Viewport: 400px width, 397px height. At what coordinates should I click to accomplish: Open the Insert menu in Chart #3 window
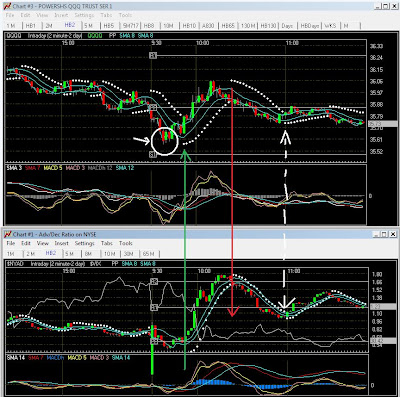pyautogui.click(x=61, y=15)
